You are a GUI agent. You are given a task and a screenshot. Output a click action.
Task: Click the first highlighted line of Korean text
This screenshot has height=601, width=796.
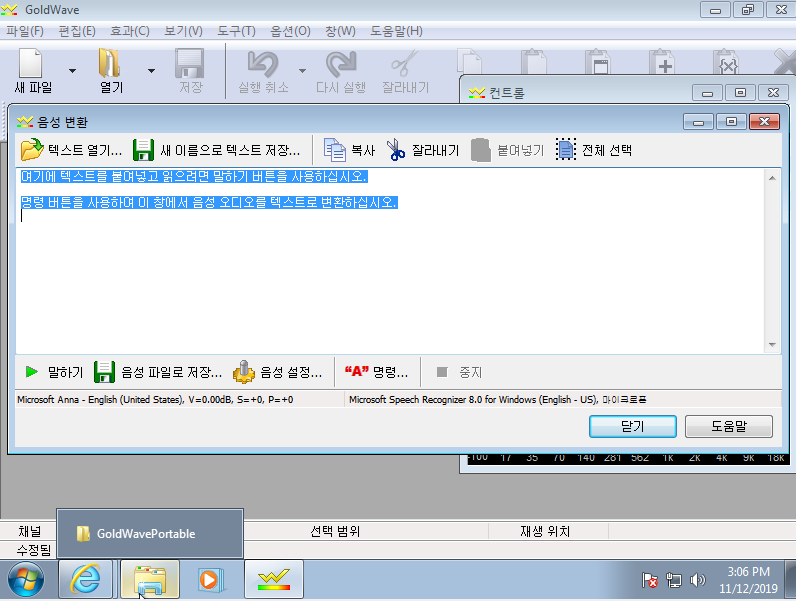pyautogui.click(x=193, y=177)
